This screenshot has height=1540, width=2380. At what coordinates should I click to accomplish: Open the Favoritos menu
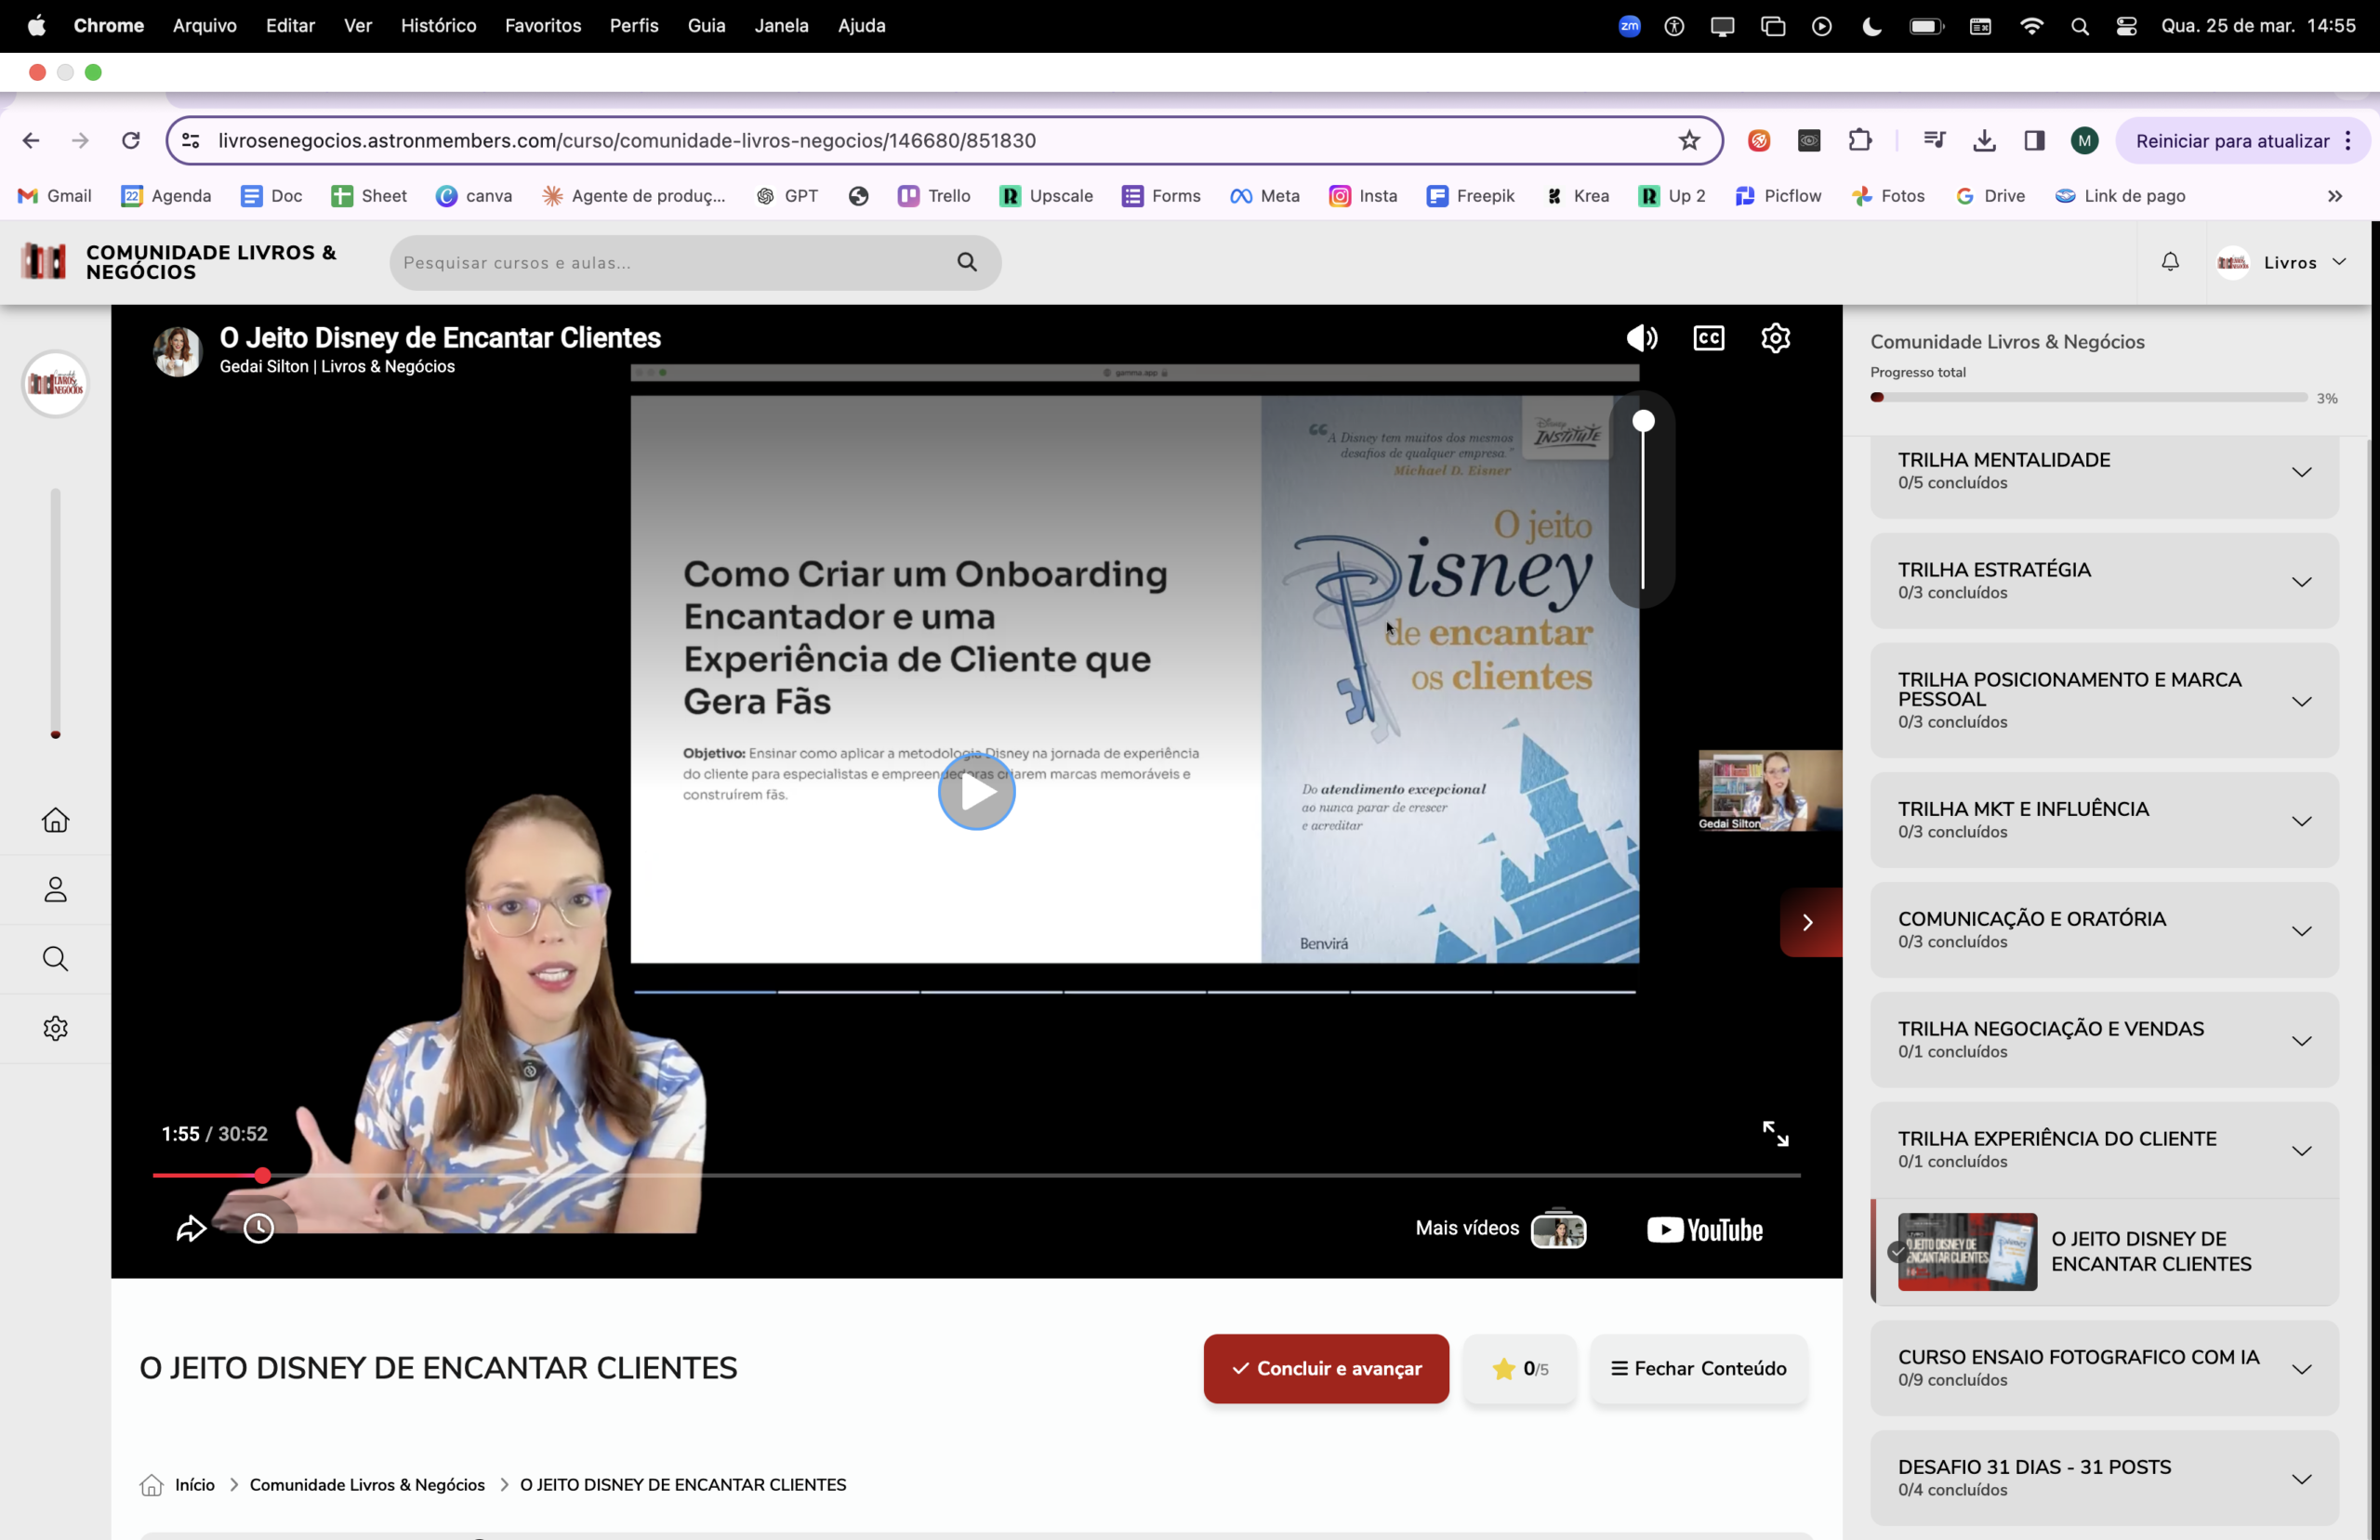tap(543, 26)
